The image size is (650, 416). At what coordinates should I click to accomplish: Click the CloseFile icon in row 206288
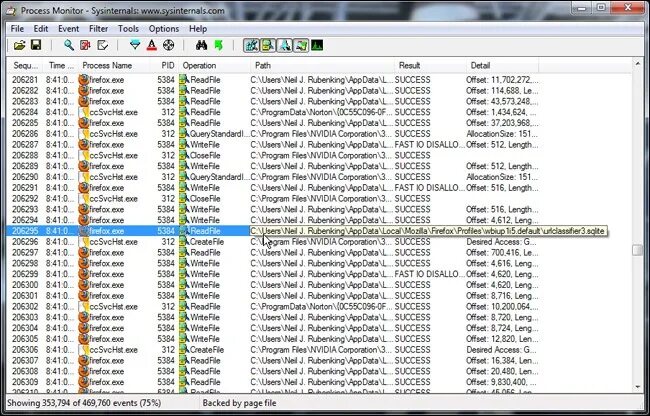pyautogui.click(x=184, y=155)
